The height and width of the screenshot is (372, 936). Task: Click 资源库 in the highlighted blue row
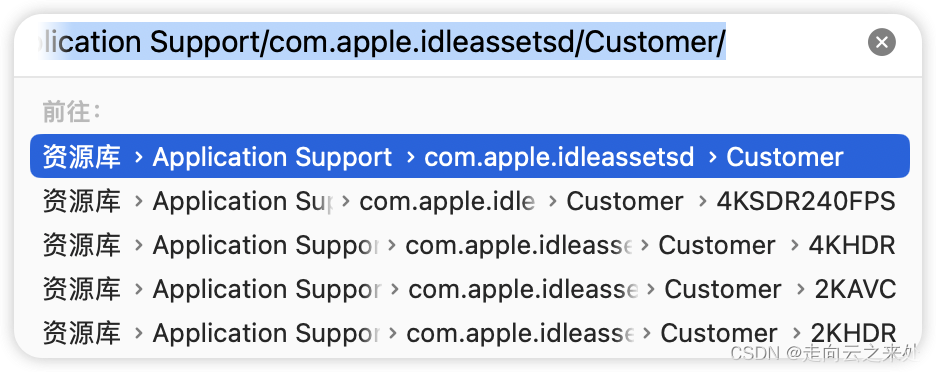(x=81, y=157)
